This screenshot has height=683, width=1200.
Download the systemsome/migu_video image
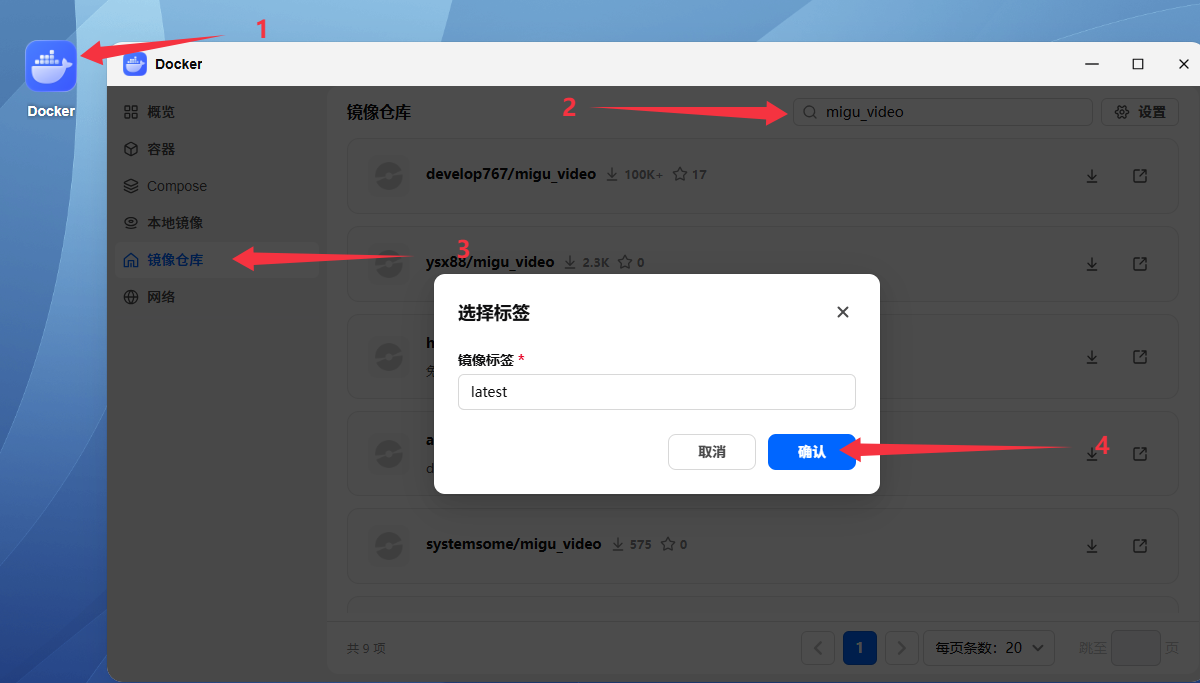coord(1092,546)
